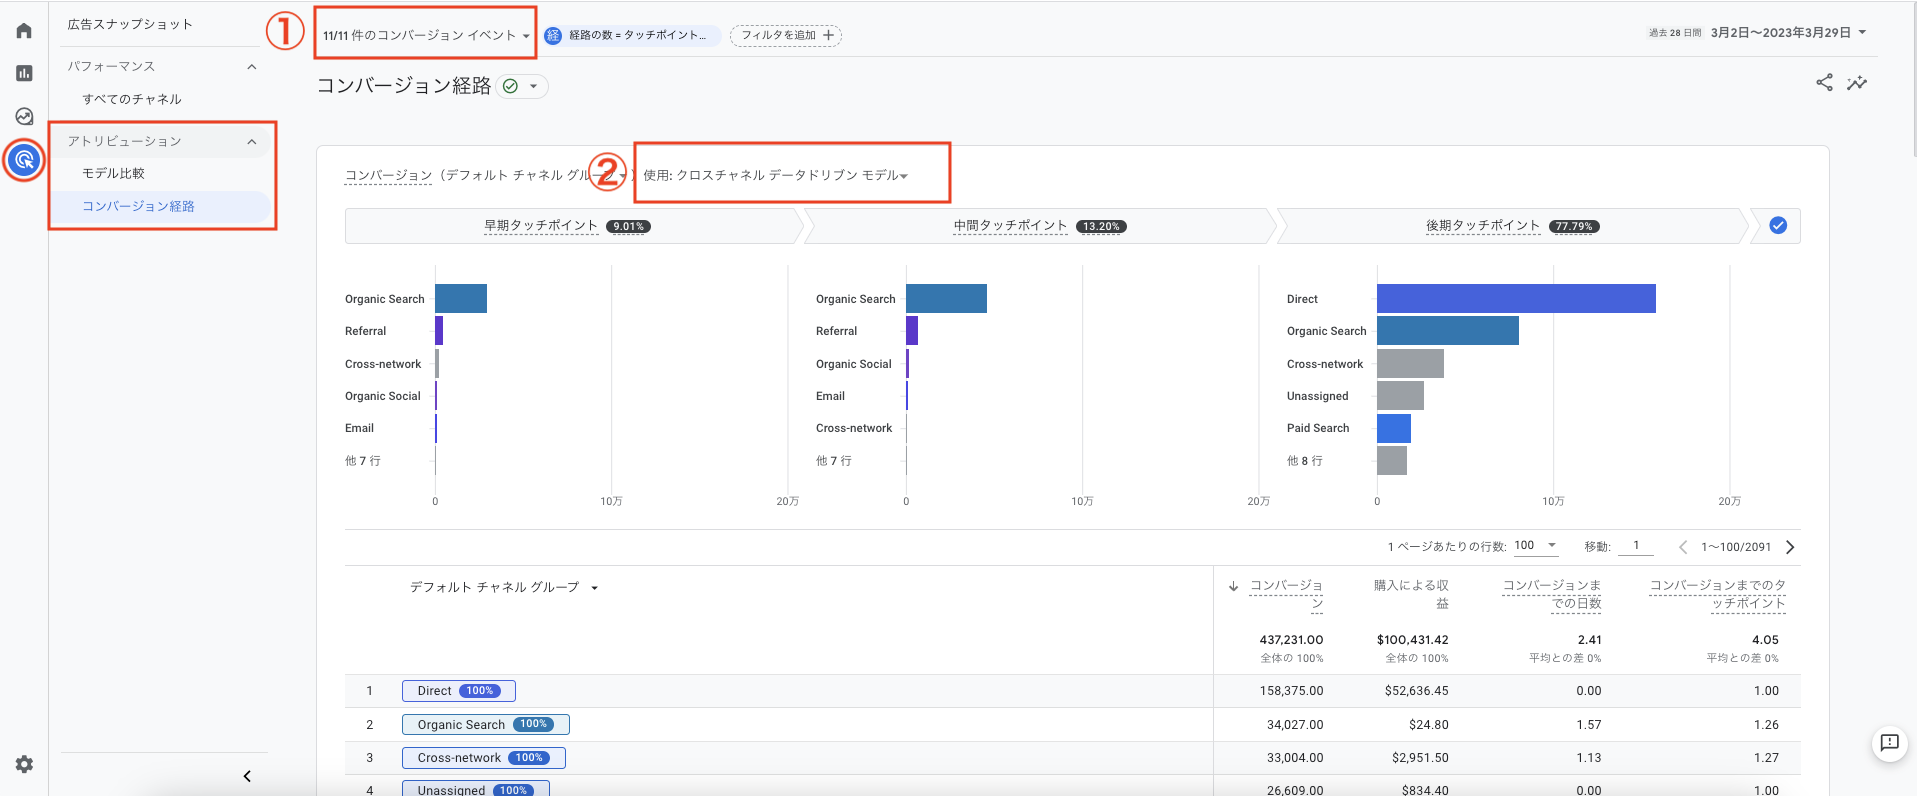Go to next page of table rows
Screen dimensions: 1917x796
click(x=1790, y=547)
